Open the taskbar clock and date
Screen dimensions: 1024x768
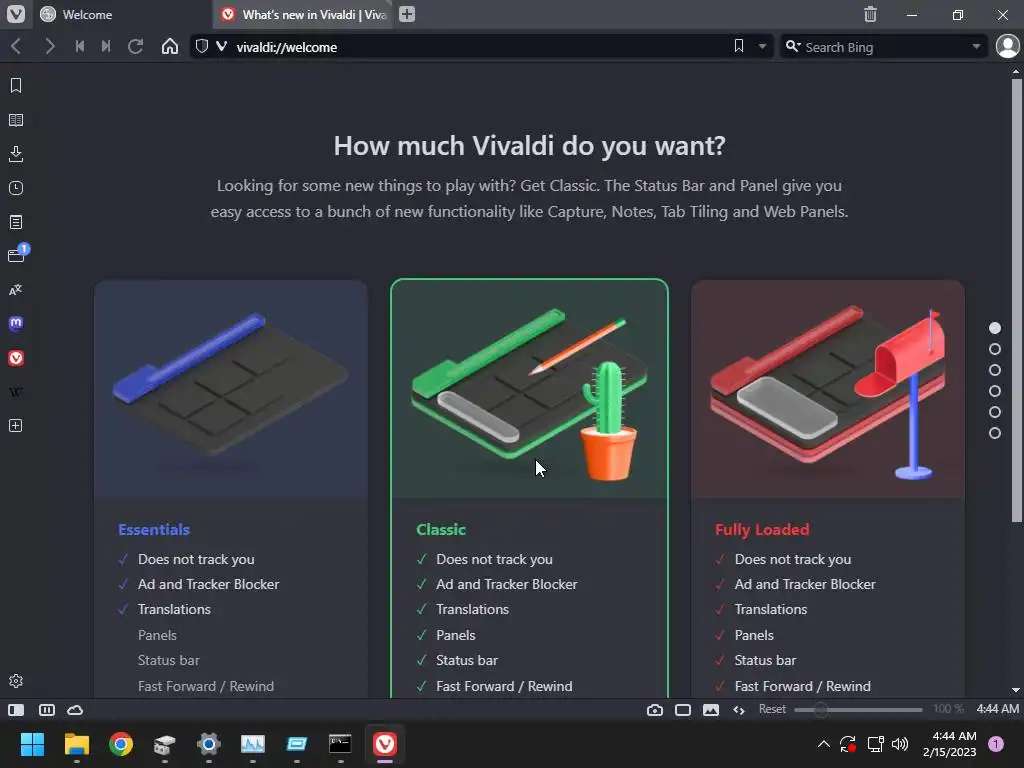(x=950, y=744)
